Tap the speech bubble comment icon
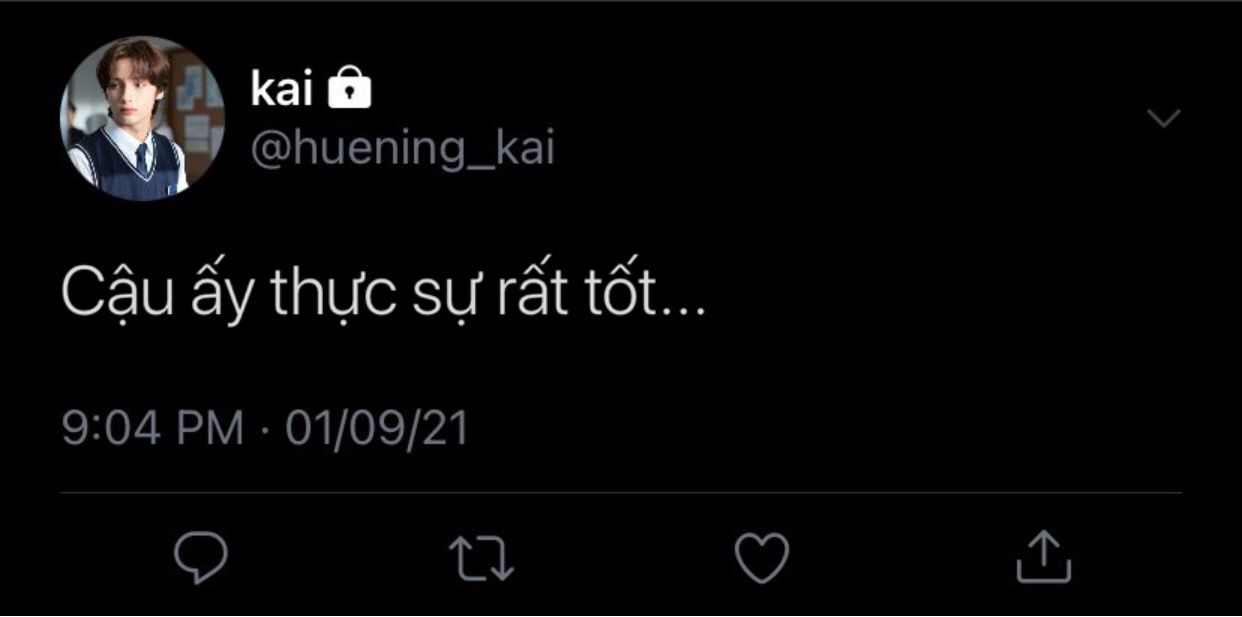Viewport: 1242px width, 617px height. point(201,558)
